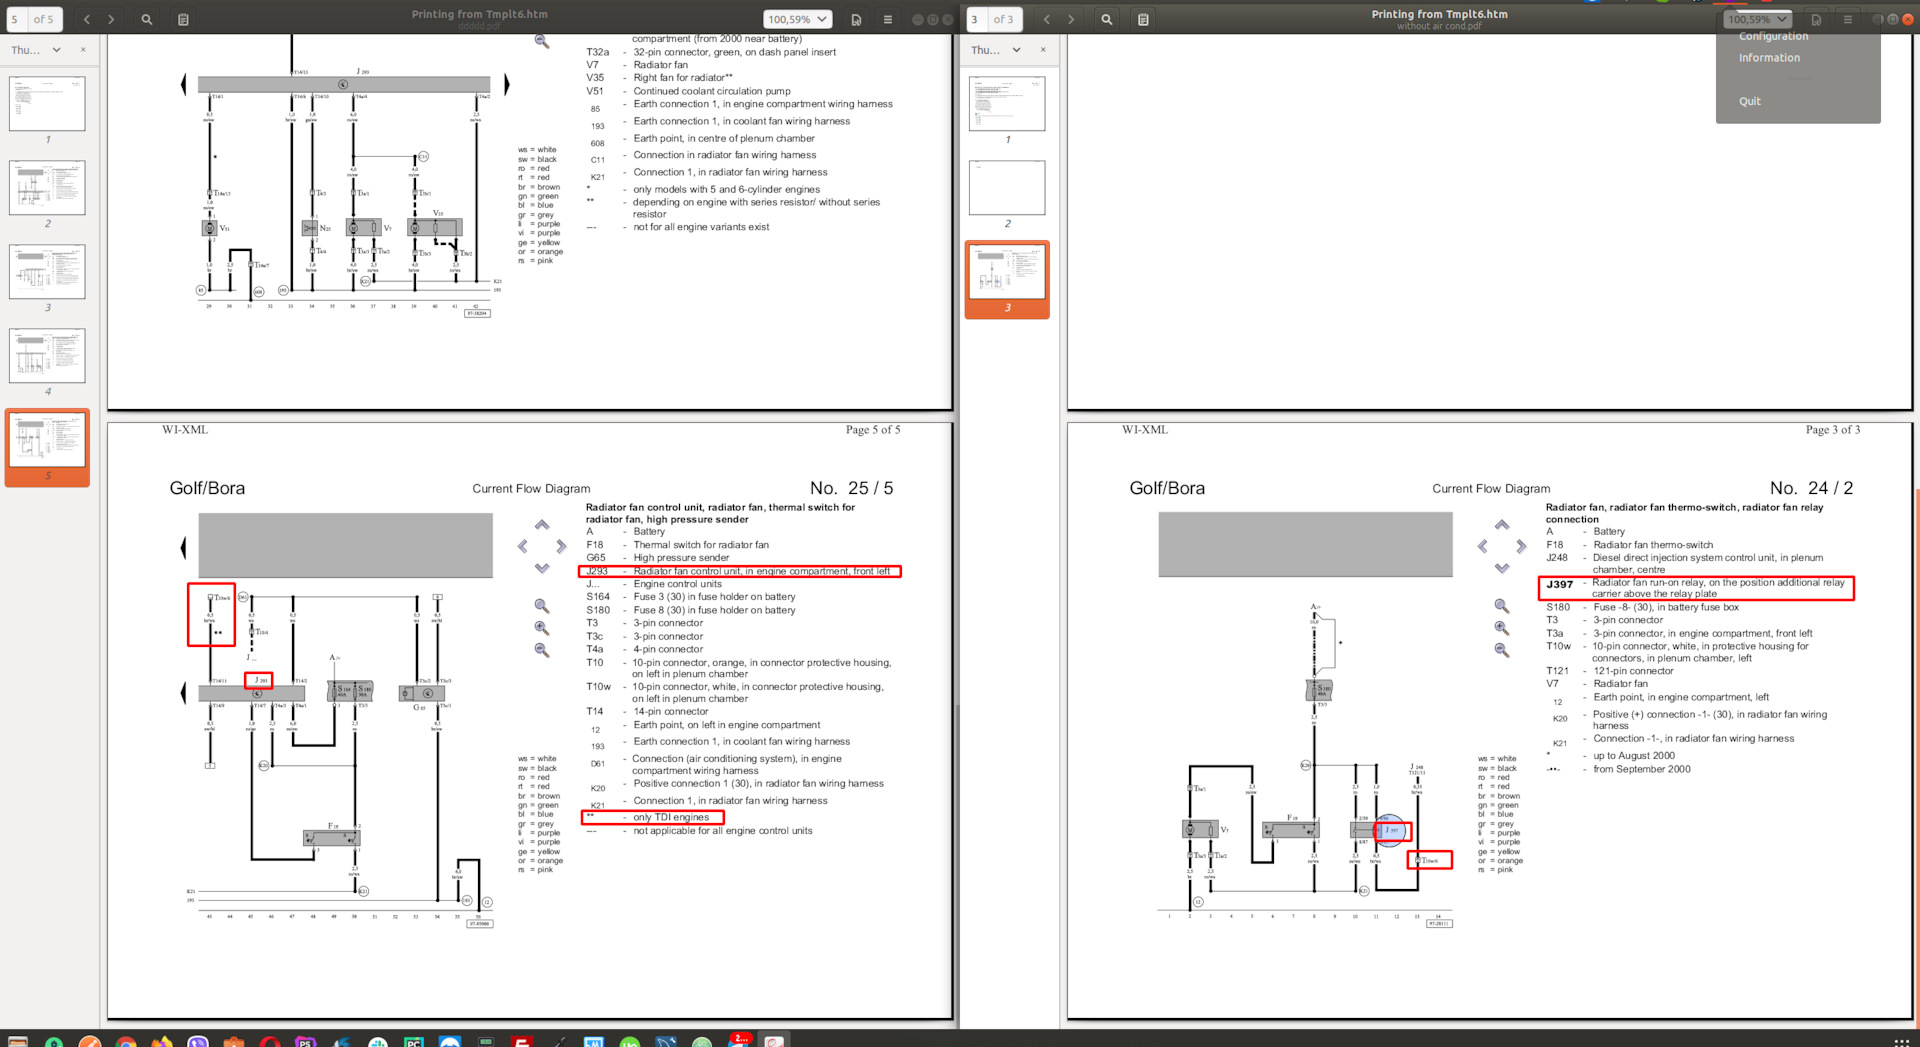Click magnifier icon on page 4 diagram
The width and height of the screenshot is (1920, 1047).
(542, 41)
